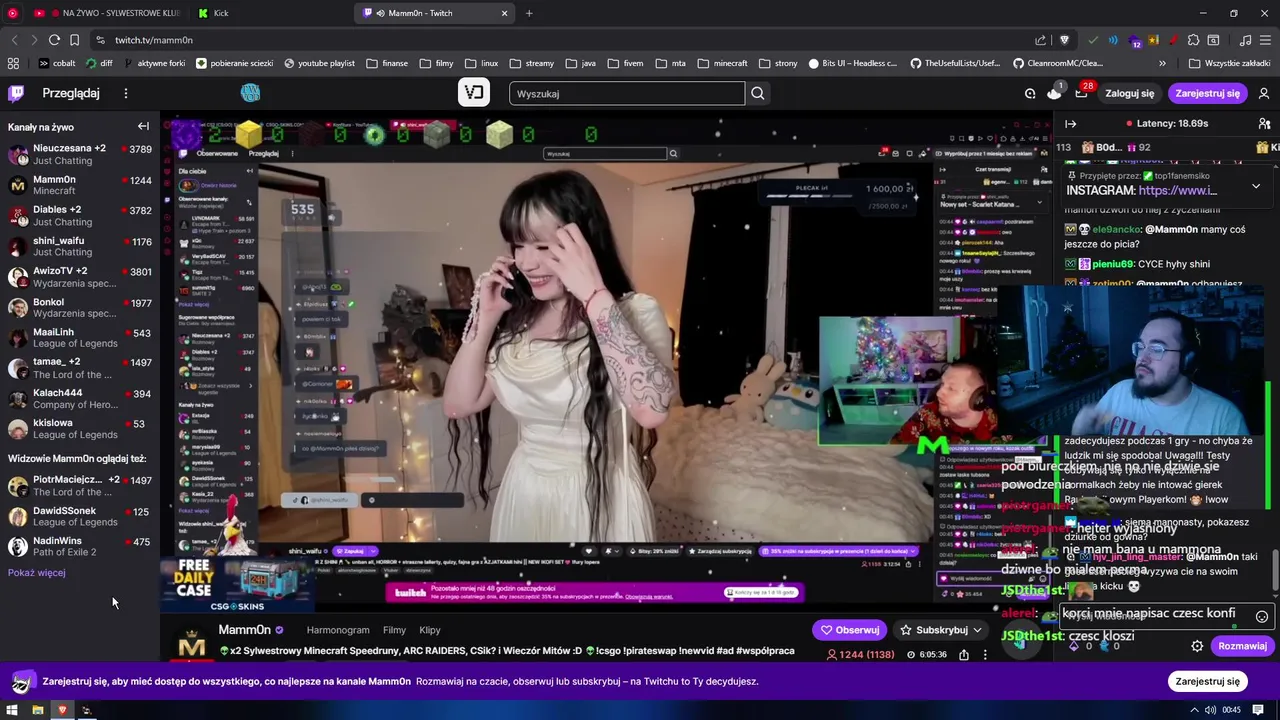Image resolution: width=1280 pixels, height=720 pixels.
Task: Open the shini_waifu channel in sidebar
Action: point(80,246)
